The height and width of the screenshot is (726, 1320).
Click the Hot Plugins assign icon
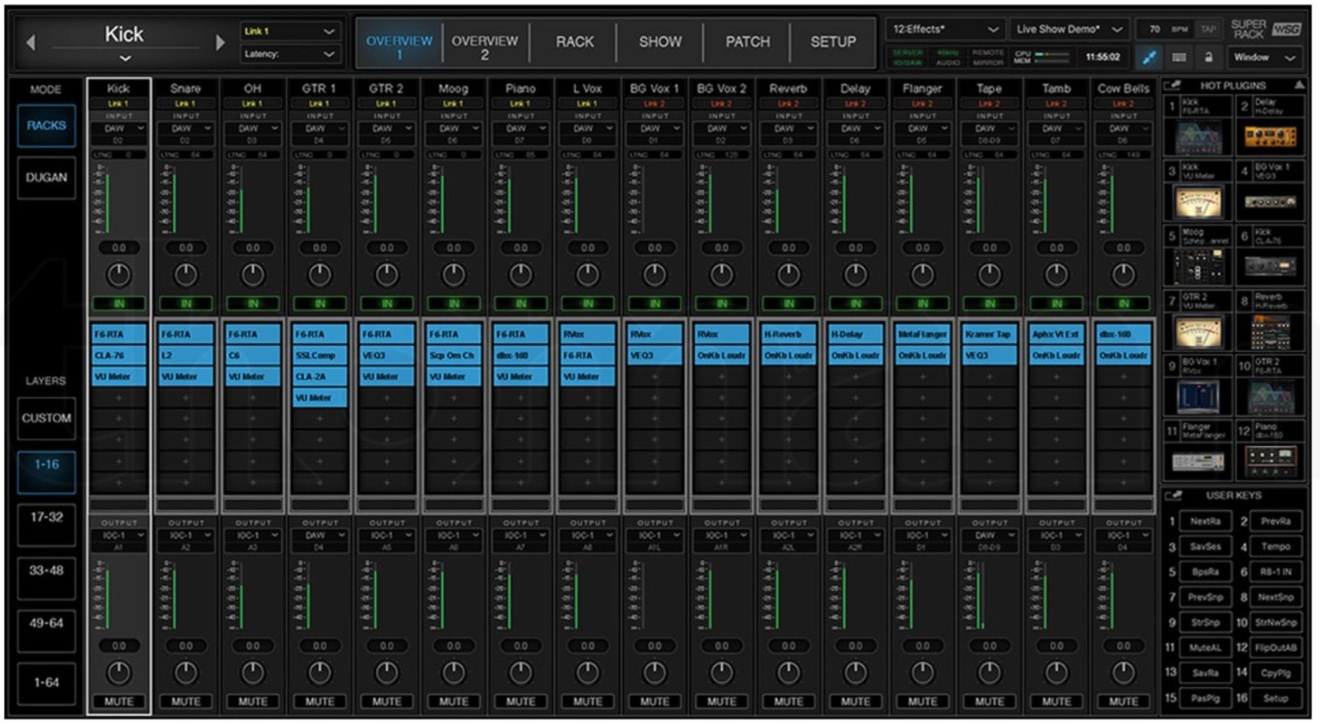point(1172,85)
